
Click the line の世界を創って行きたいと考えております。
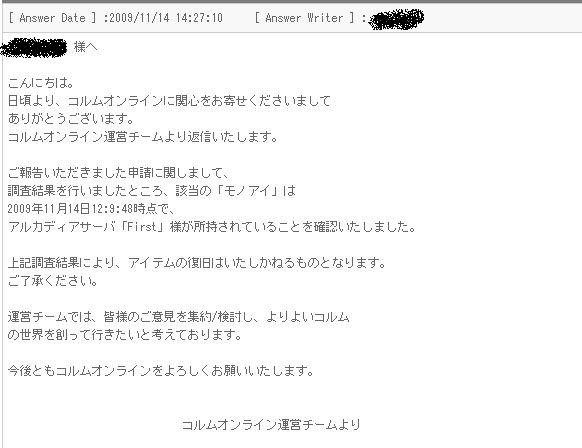pyautogui.click(x=125, y=335)
